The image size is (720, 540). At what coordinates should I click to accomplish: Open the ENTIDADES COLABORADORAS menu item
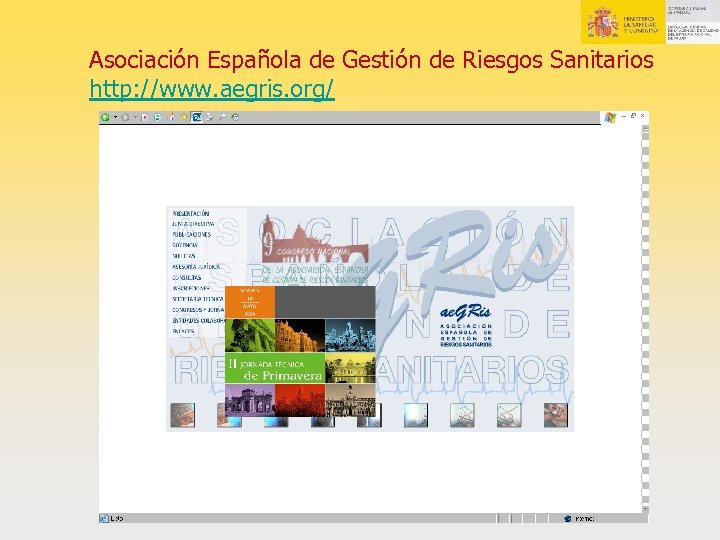point(198,321)
